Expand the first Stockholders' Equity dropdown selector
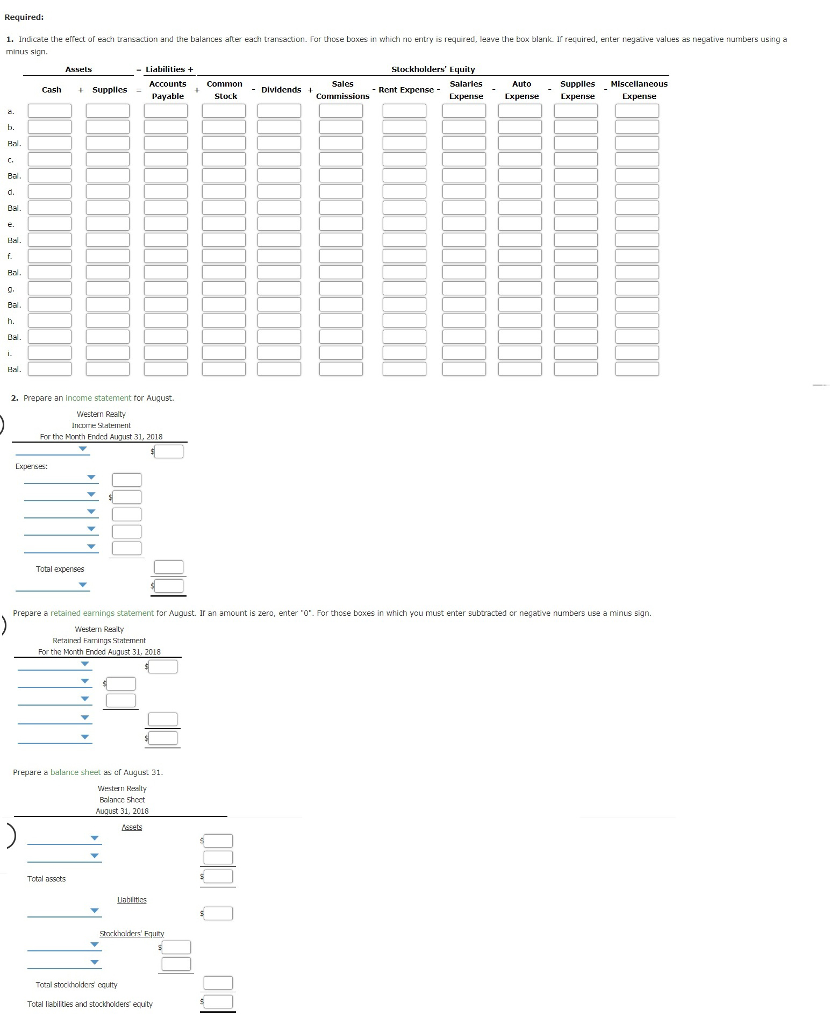The width and height of the screenshot is (830, 1024). click(x=94, y=945)
